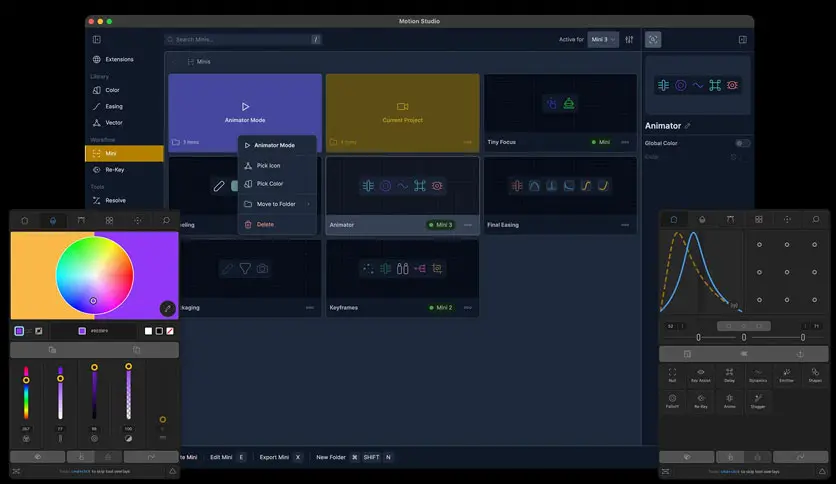836x484 pixels.
Task: Rename Animator using the pencil icon
Action: click(688, 126)
